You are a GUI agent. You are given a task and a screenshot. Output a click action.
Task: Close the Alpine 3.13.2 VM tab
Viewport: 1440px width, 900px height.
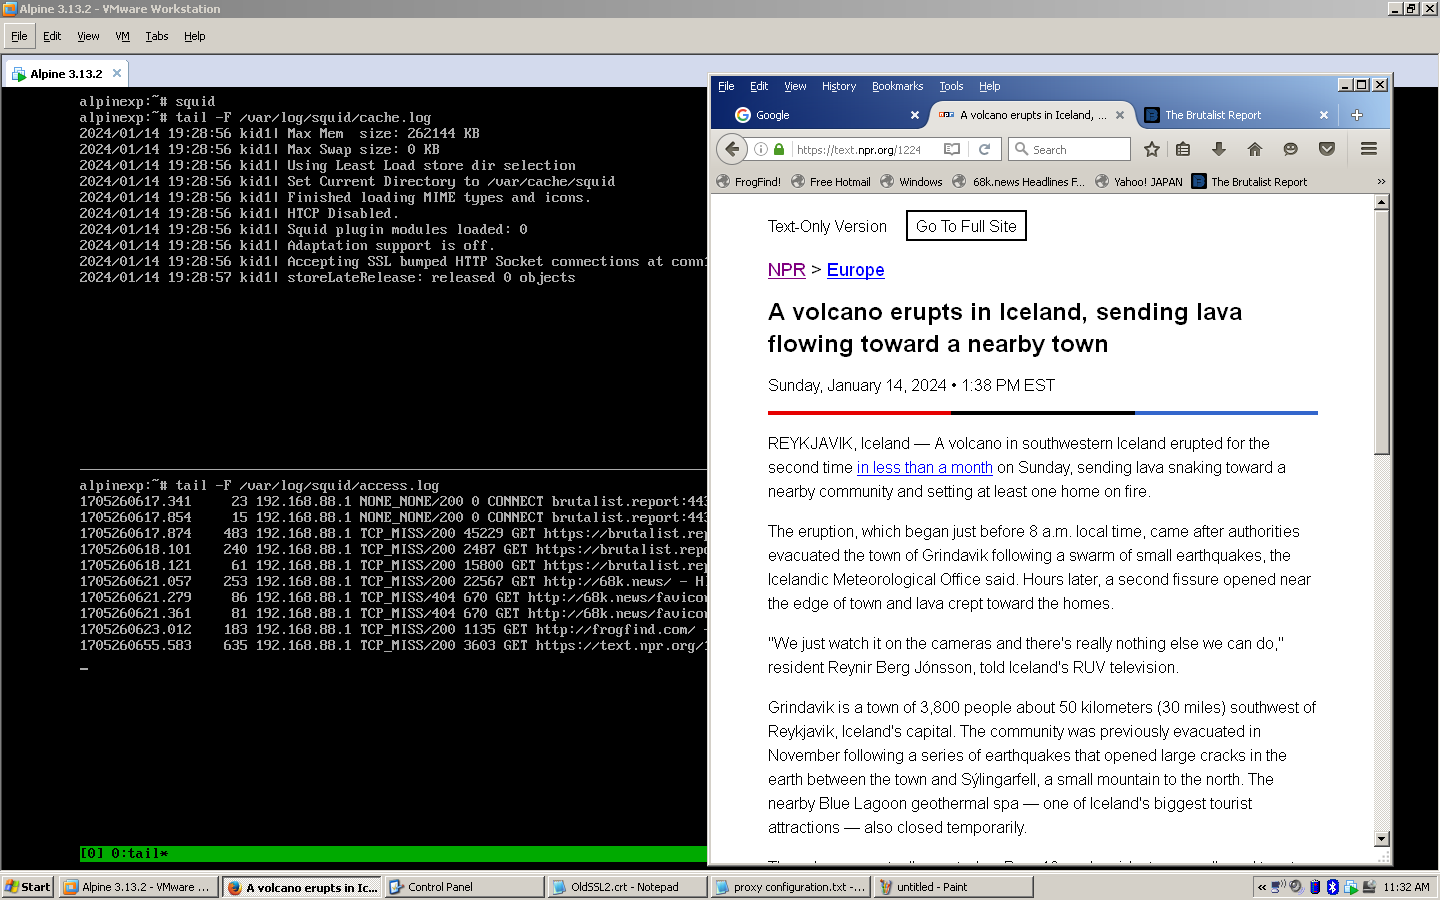click(x=117, y=73)
